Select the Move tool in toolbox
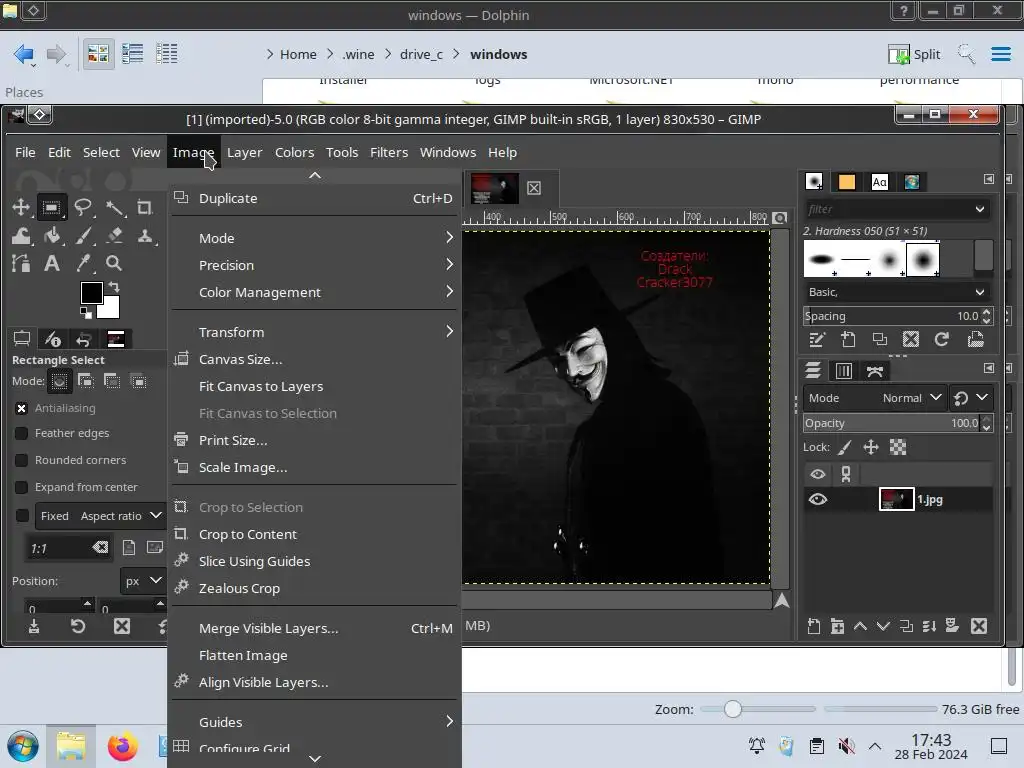The width and height of the screenshot is (1024, 768). click(x=21, y=208)
